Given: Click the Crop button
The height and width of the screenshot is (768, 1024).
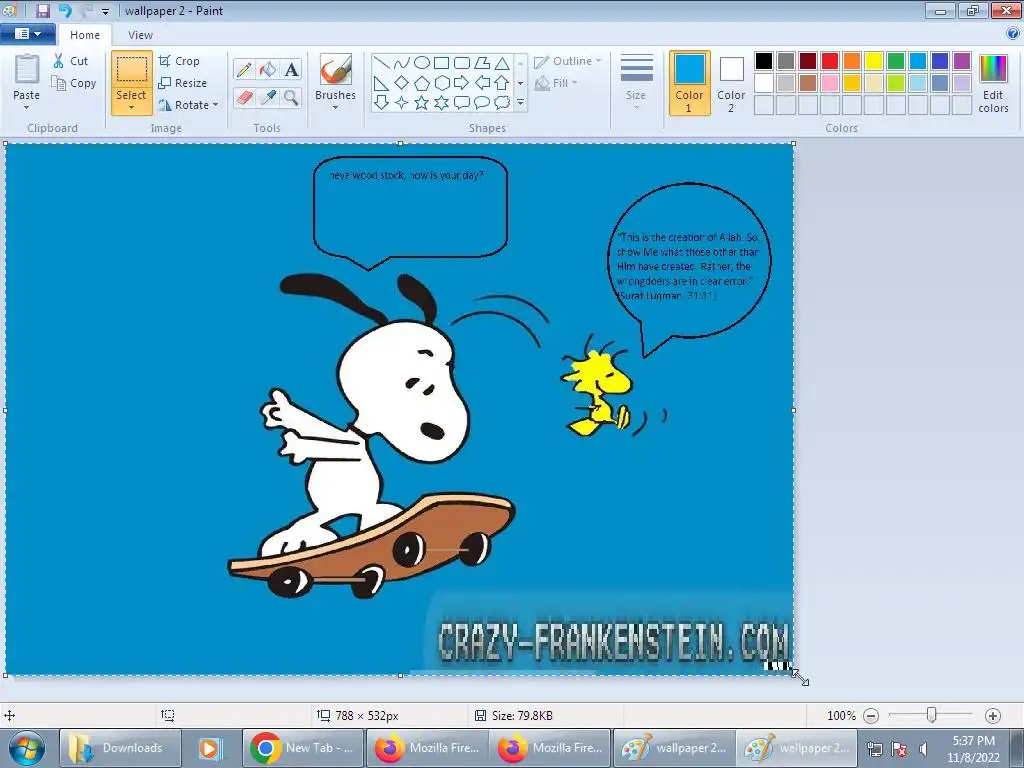Looking at the screenshot, I should point(180,61).
